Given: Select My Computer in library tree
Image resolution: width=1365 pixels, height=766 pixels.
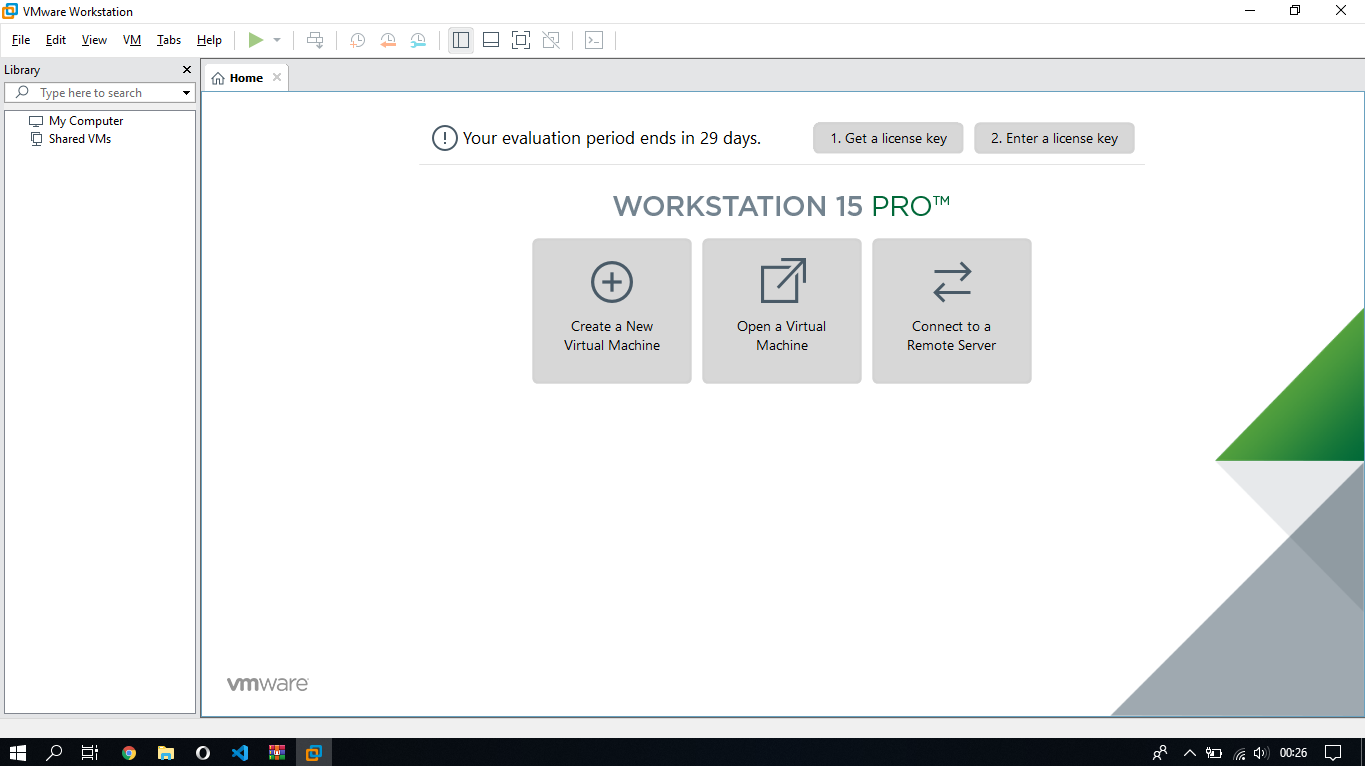Looking at the screenshot, I should pyautogui.click(x=86, y=121).
